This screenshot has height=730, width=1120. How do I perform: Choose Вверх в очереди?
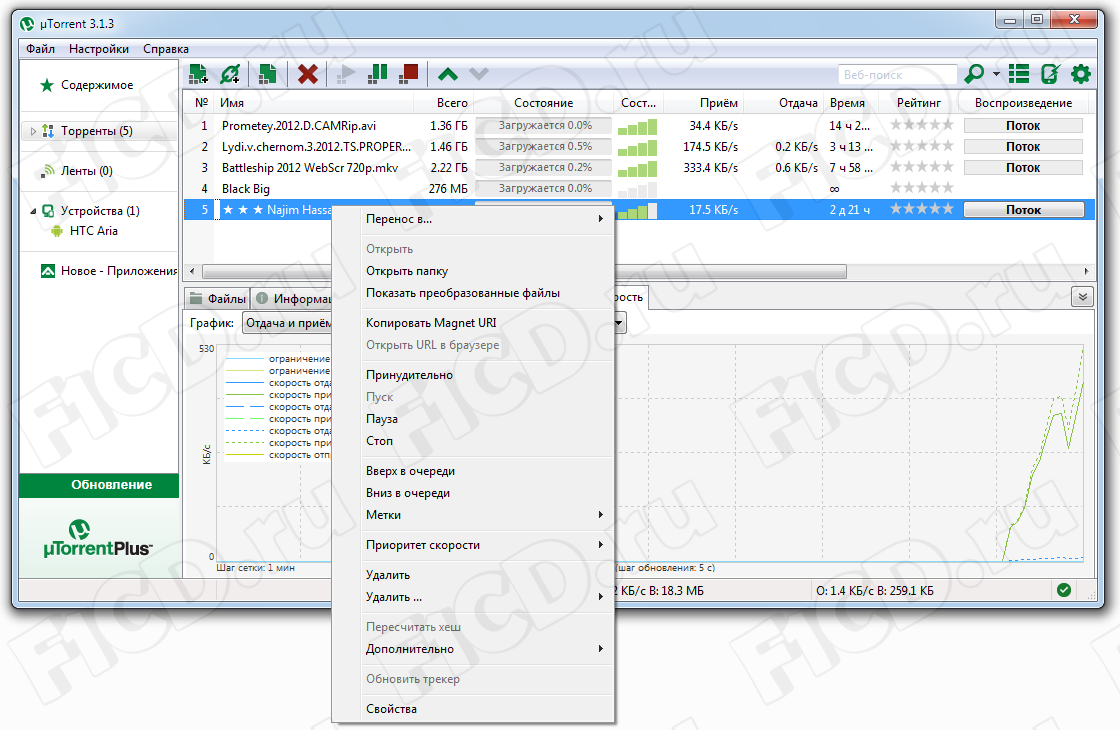[473, 471]
